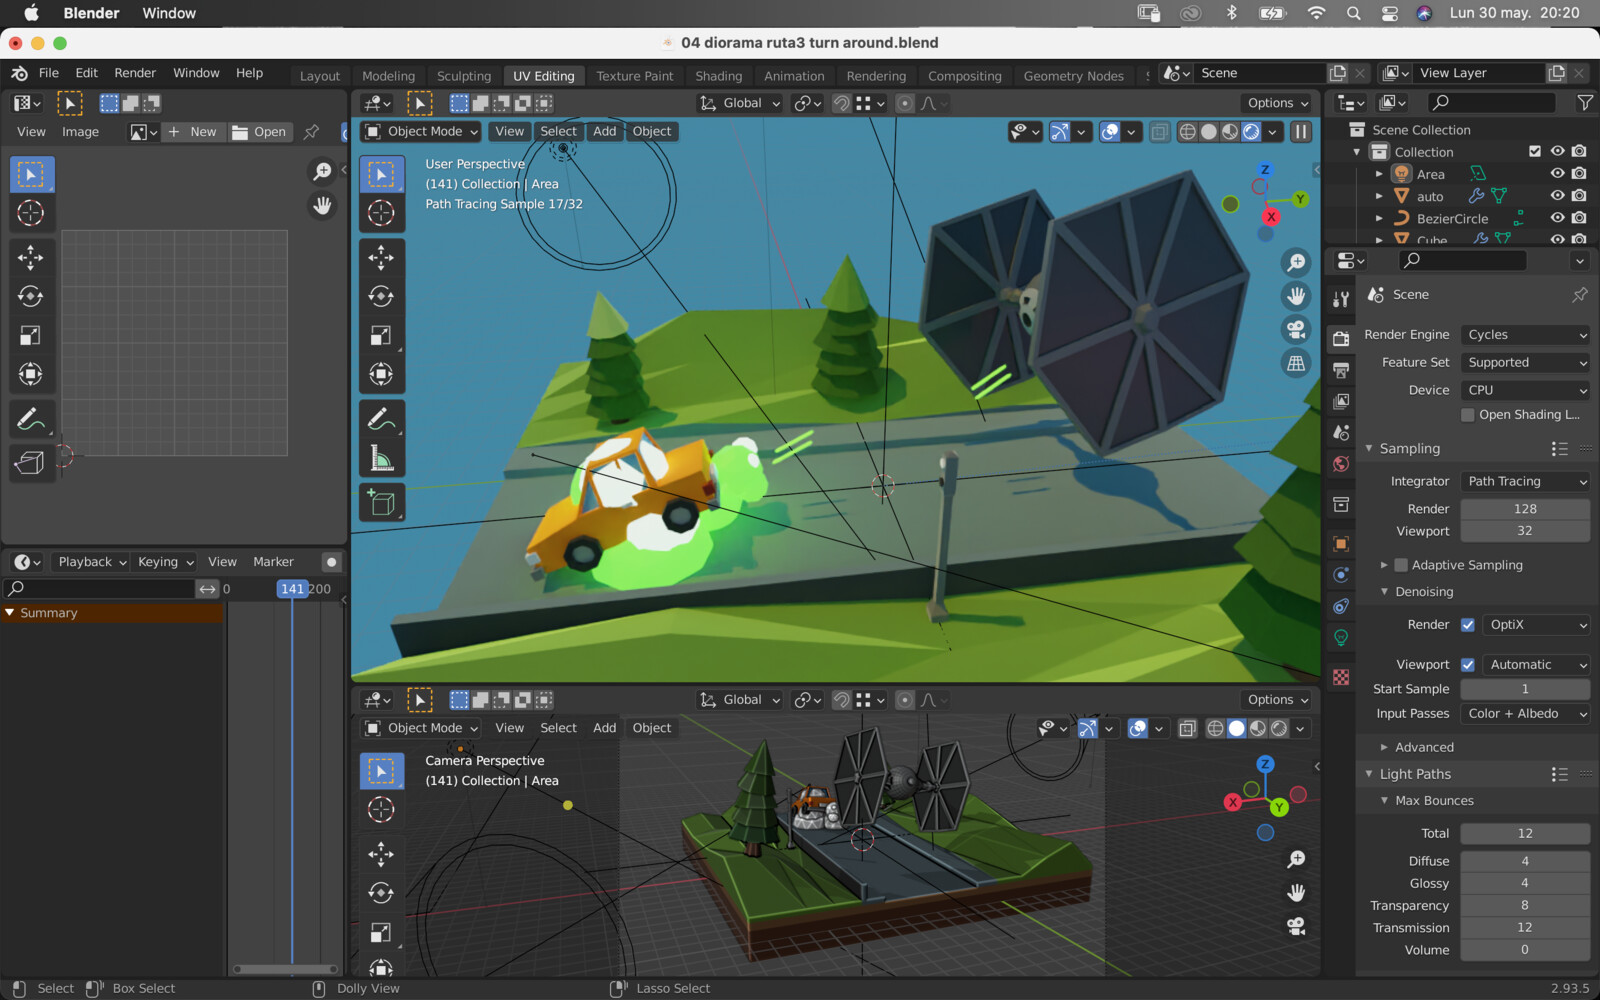This screenshot has width=1600, height=1000.
Task: Open the View Layer properties tab
Action: coord(1341,401)
